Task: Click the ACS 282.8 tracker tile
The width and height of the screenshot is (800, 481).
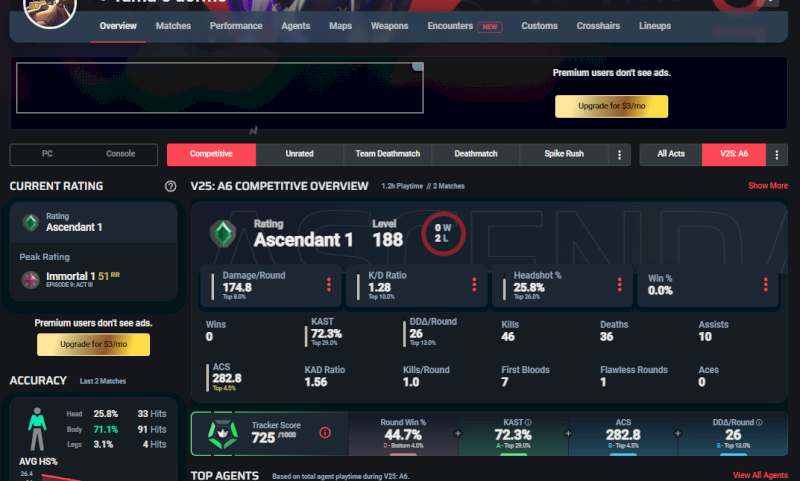Action: pyautogui.click(x=623, y=434)
